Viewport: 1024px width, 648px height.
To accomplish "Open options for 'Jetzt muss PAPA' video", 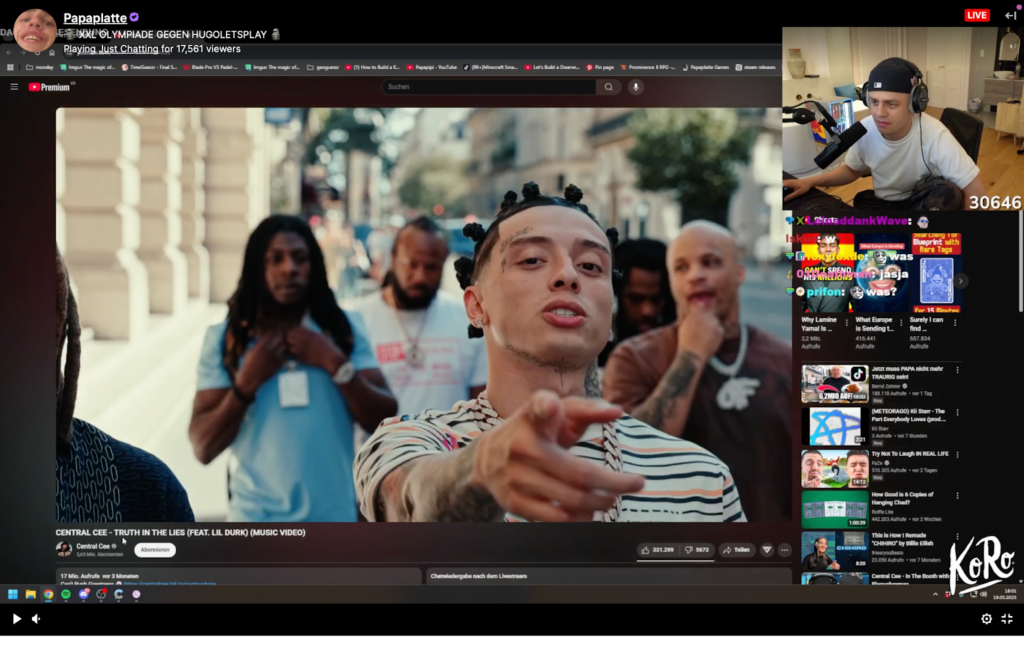I will pyautogui.click(x=957, y=370).
